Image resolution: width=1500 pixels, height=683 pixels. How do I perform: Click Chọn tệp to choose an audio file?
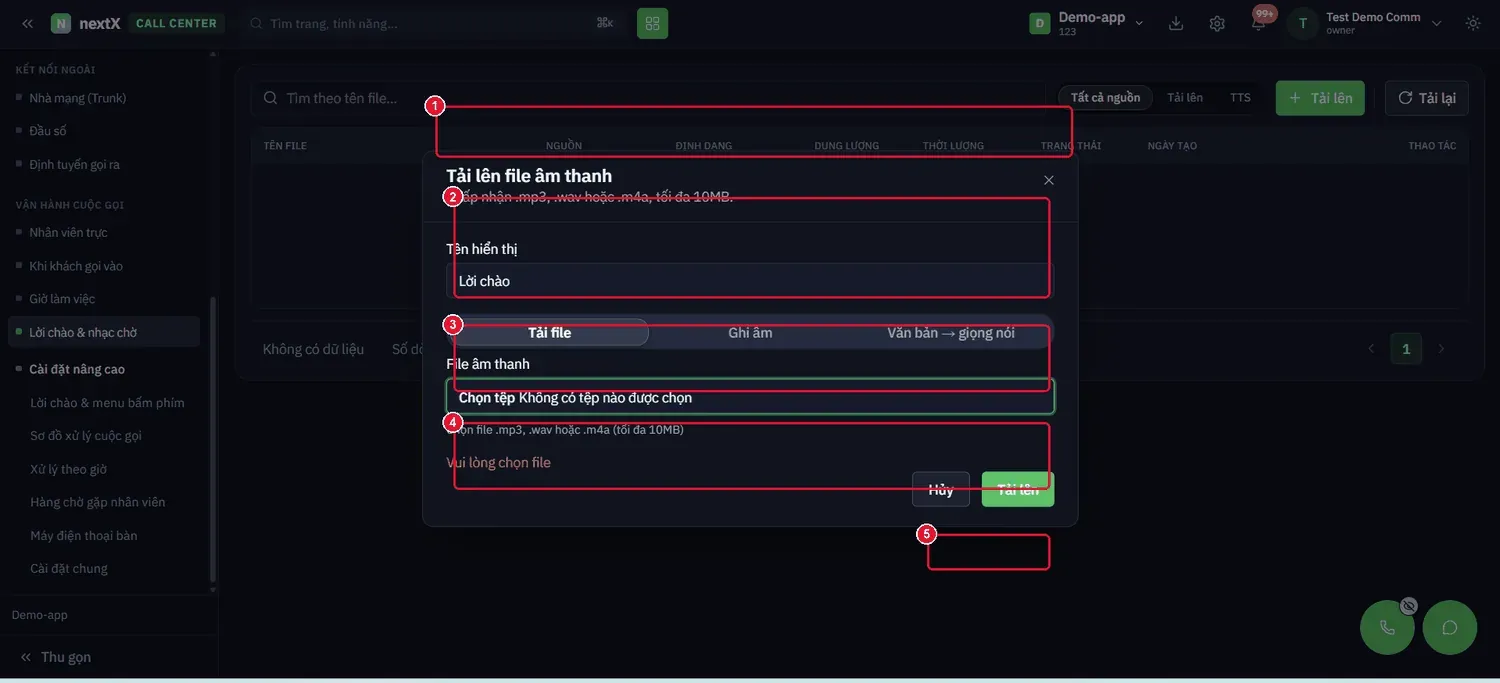coord(486,398)
